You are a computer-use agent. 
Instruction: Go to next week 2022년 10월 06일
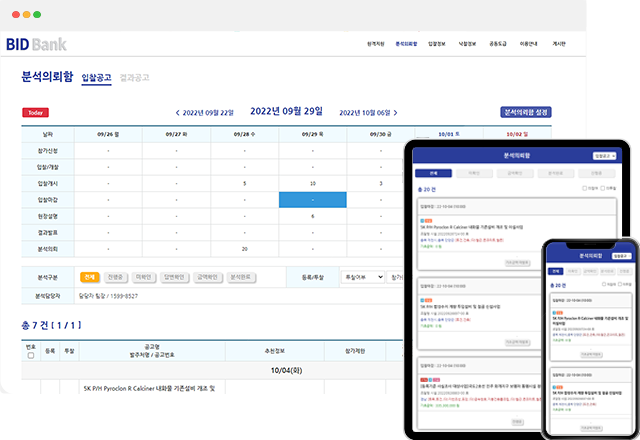[x=368, y=113]
